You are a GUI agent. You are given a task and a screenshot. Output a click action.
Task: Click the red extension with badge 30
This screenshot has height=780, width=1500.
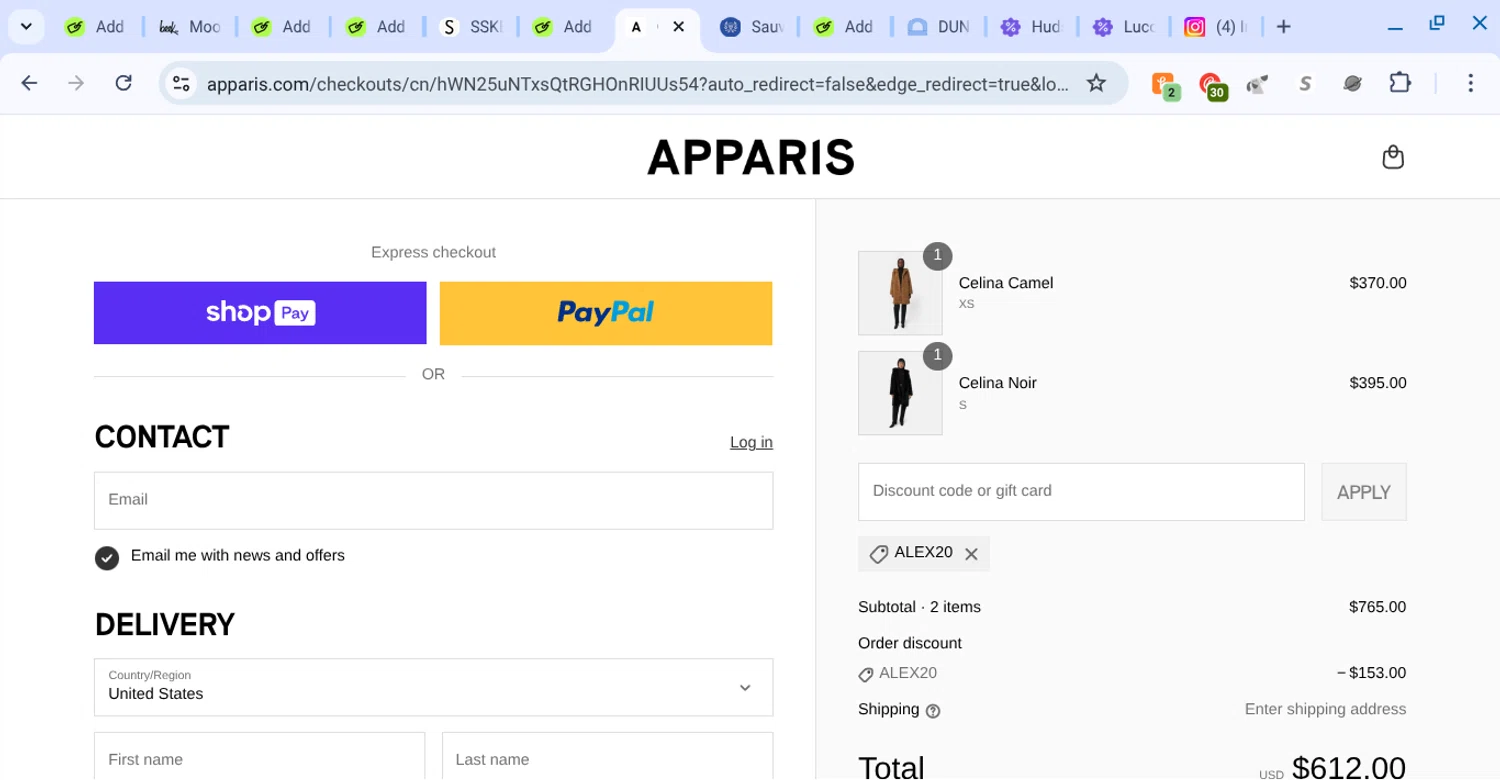click(1212, 85)
